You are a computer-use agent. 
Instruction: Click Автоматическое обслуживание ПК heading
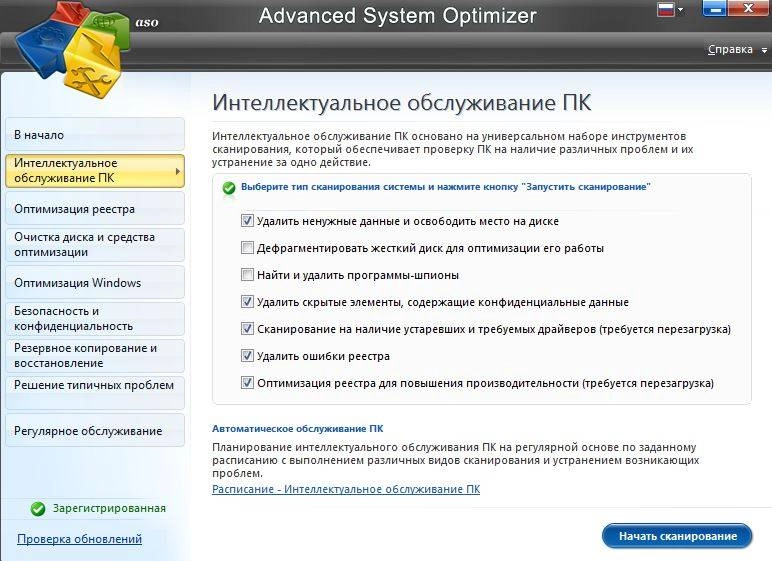(297, 429)
